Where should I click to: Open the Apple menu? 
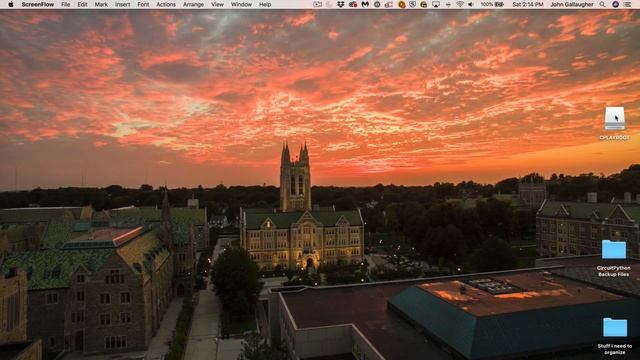11,4
